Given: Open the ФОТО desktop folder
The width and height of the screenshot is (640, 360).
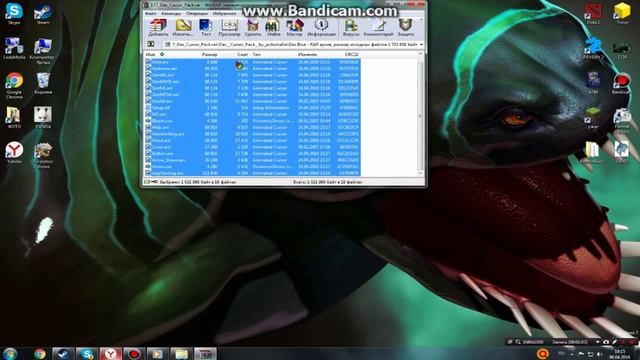Looking at the screenshot, I should point(13,118).
